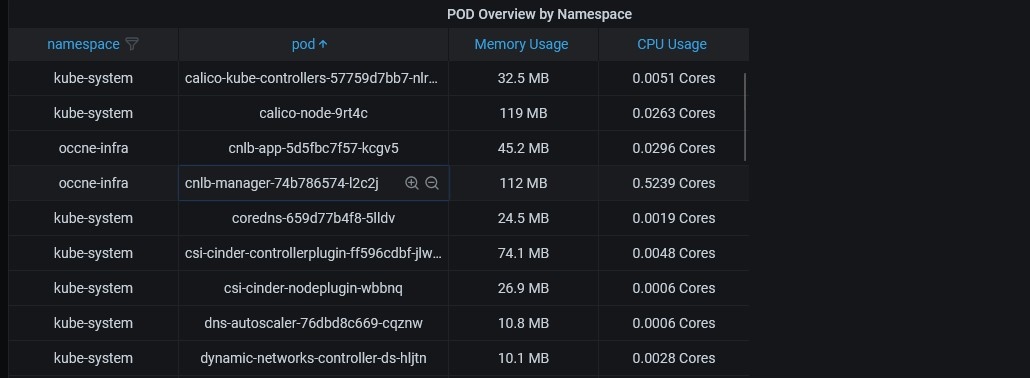Sort by namespace column header

tap(83, 44)
